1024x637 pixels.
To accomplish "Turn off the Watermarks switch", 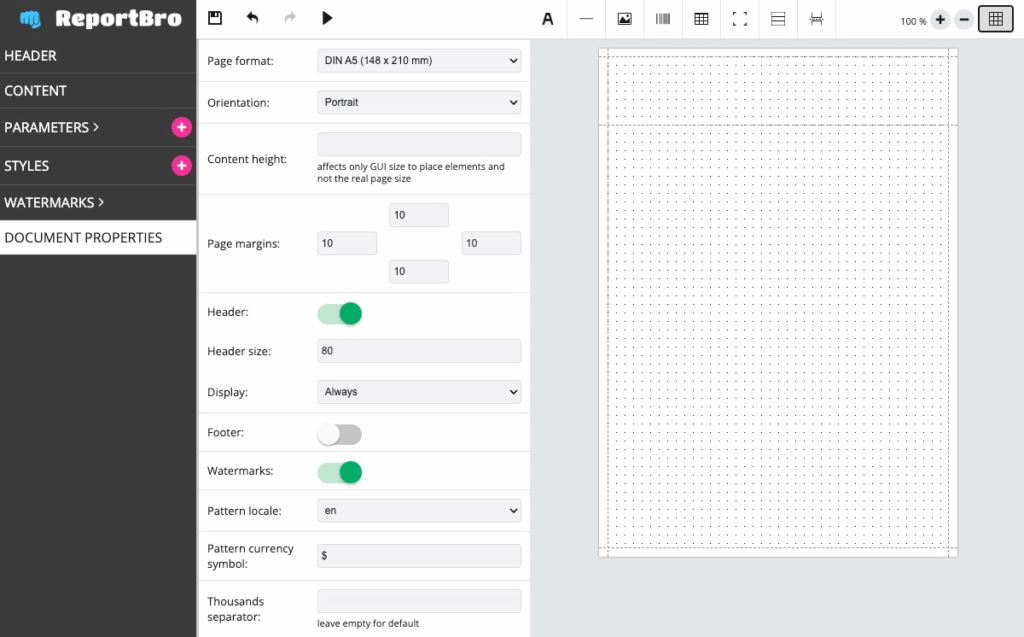I will tap(339, 471).
